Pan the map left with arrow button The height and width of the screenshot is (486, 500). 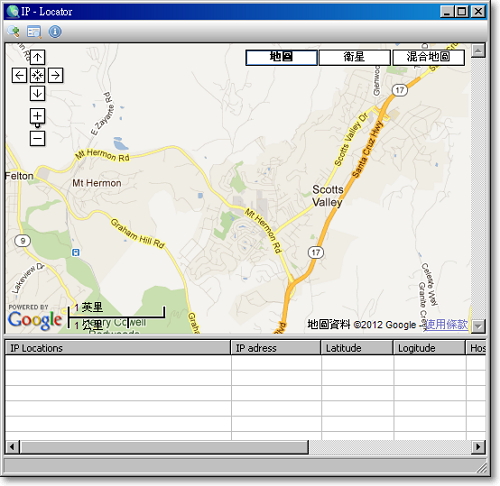[19, 75]
